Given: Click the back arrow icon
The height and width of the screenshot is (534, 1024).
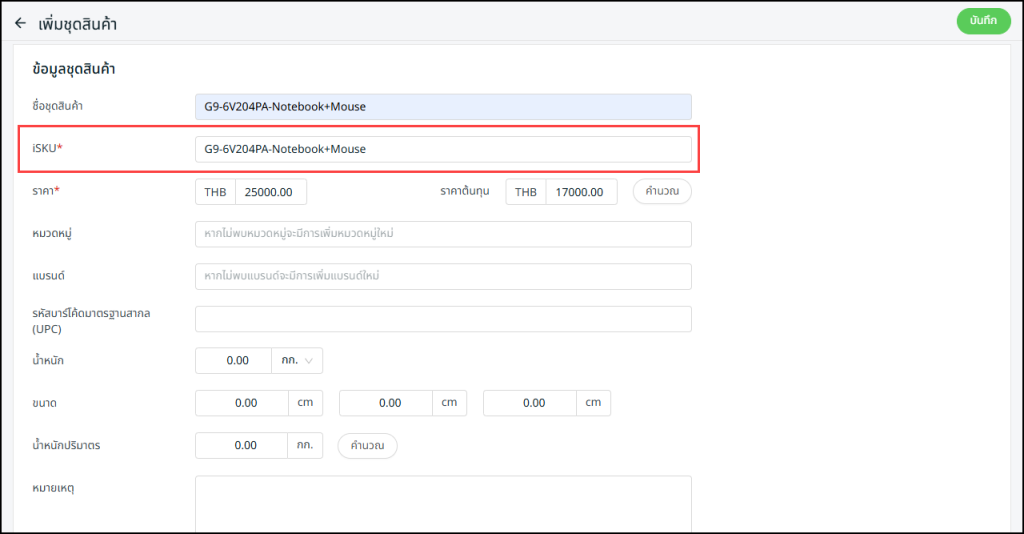Looking at the screenshot, I should click(20, 23).
